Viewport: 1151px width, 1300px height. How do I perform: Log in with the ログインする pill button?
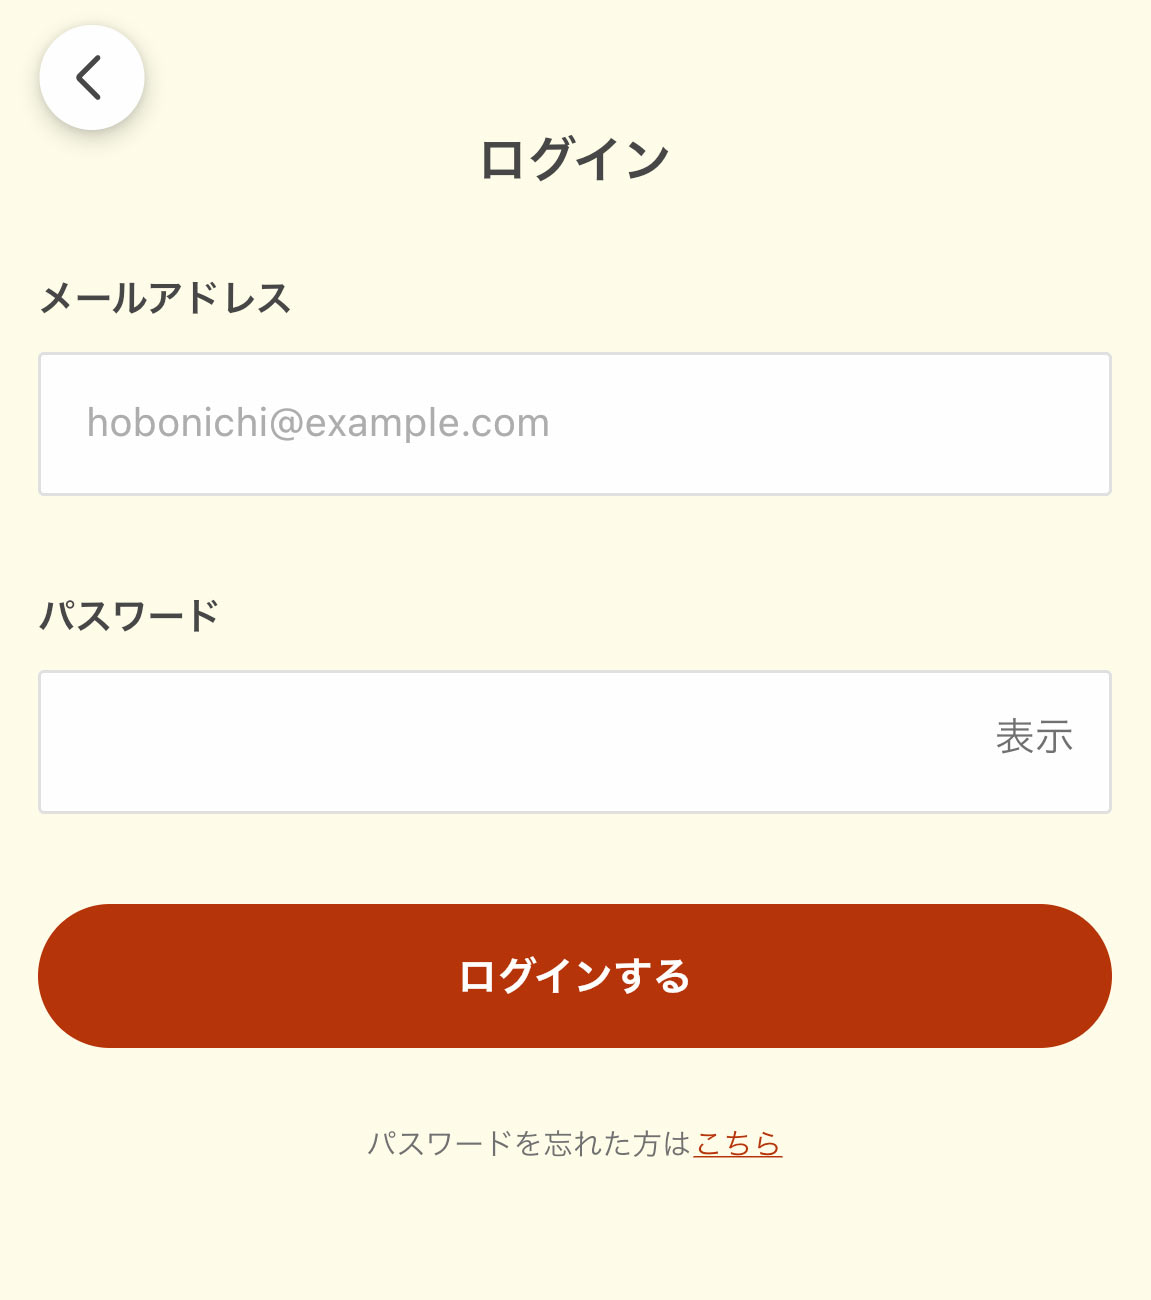(574, 976)
